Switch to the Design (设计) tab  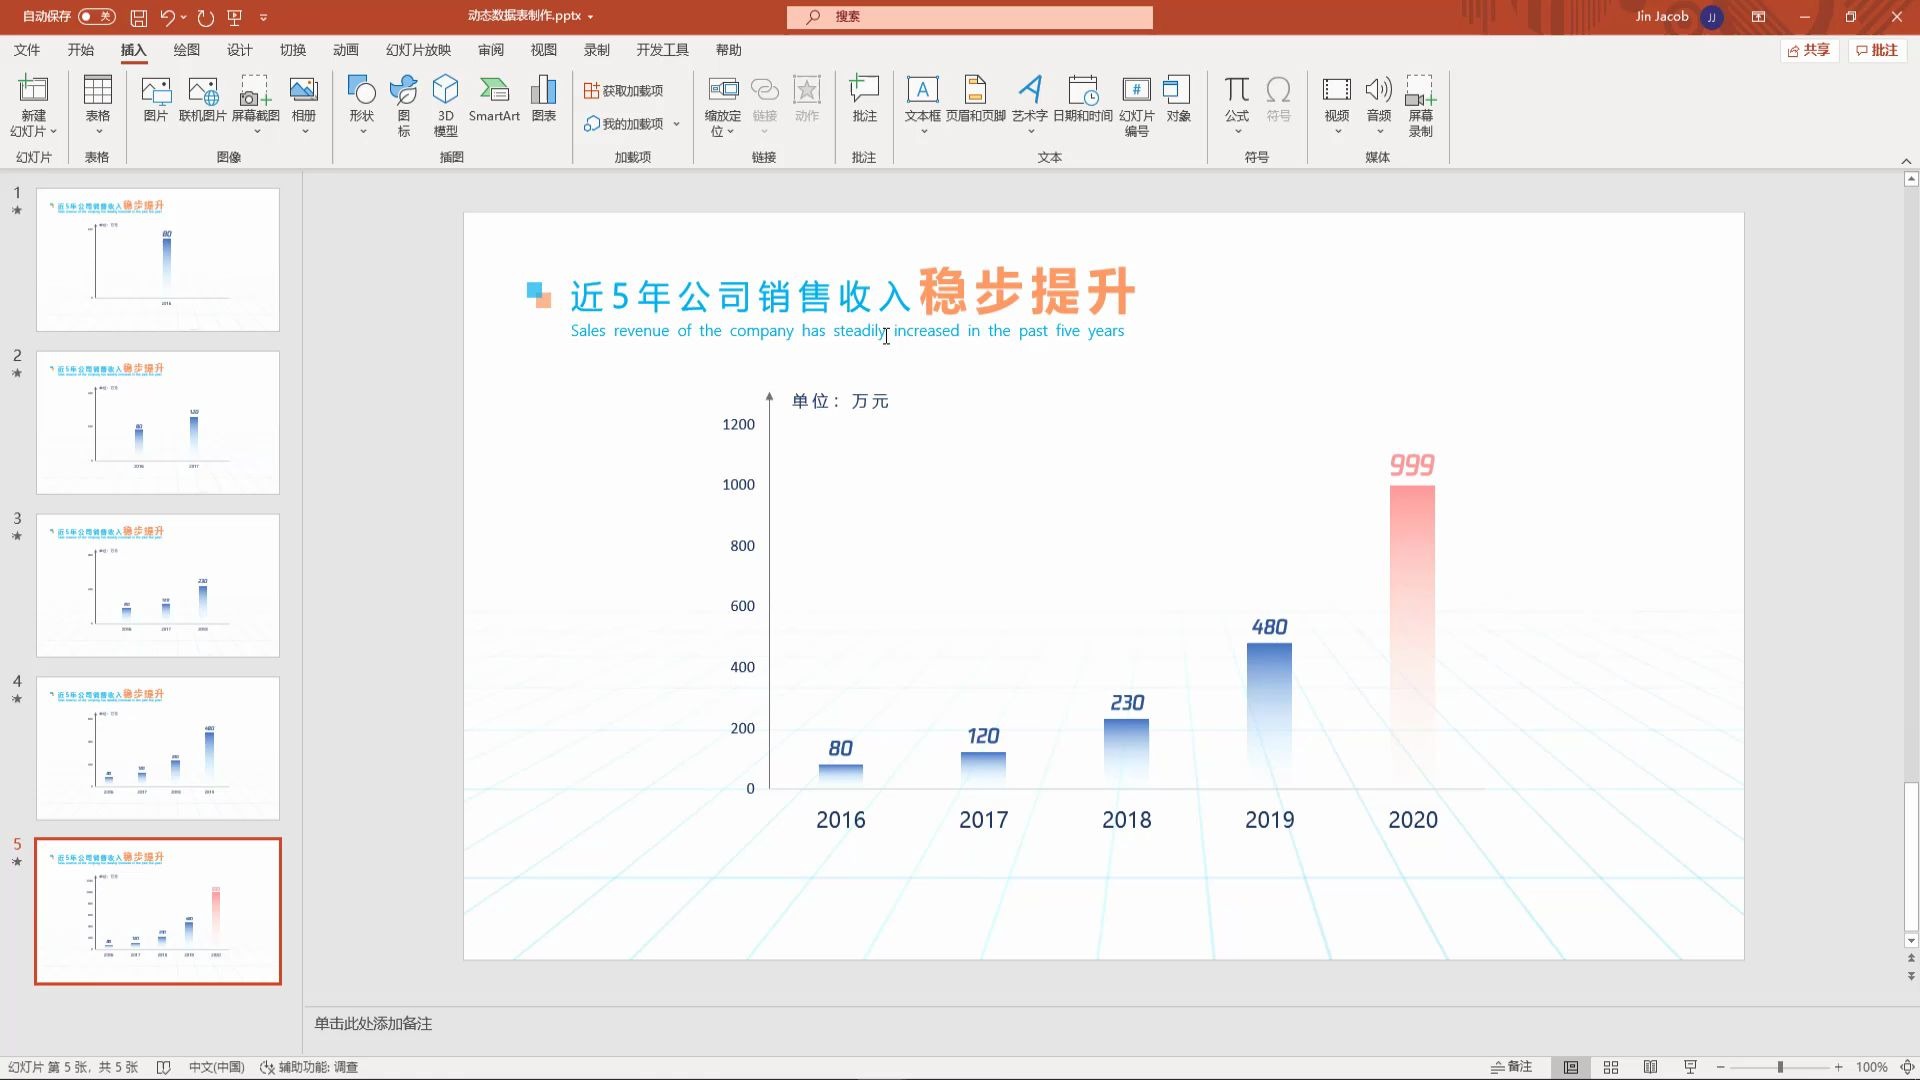240,50
